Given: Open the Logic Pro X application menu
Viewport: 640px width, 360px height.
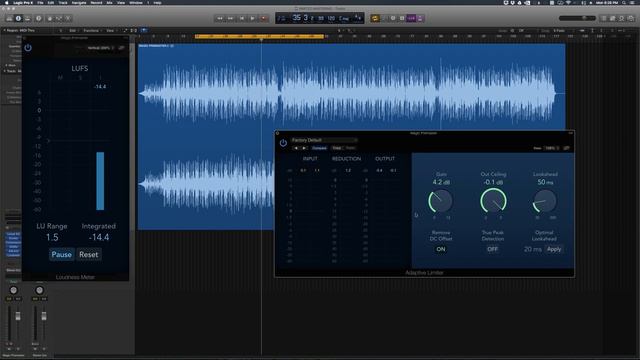Looking at the screenshot, I should (x=22, y=2).
